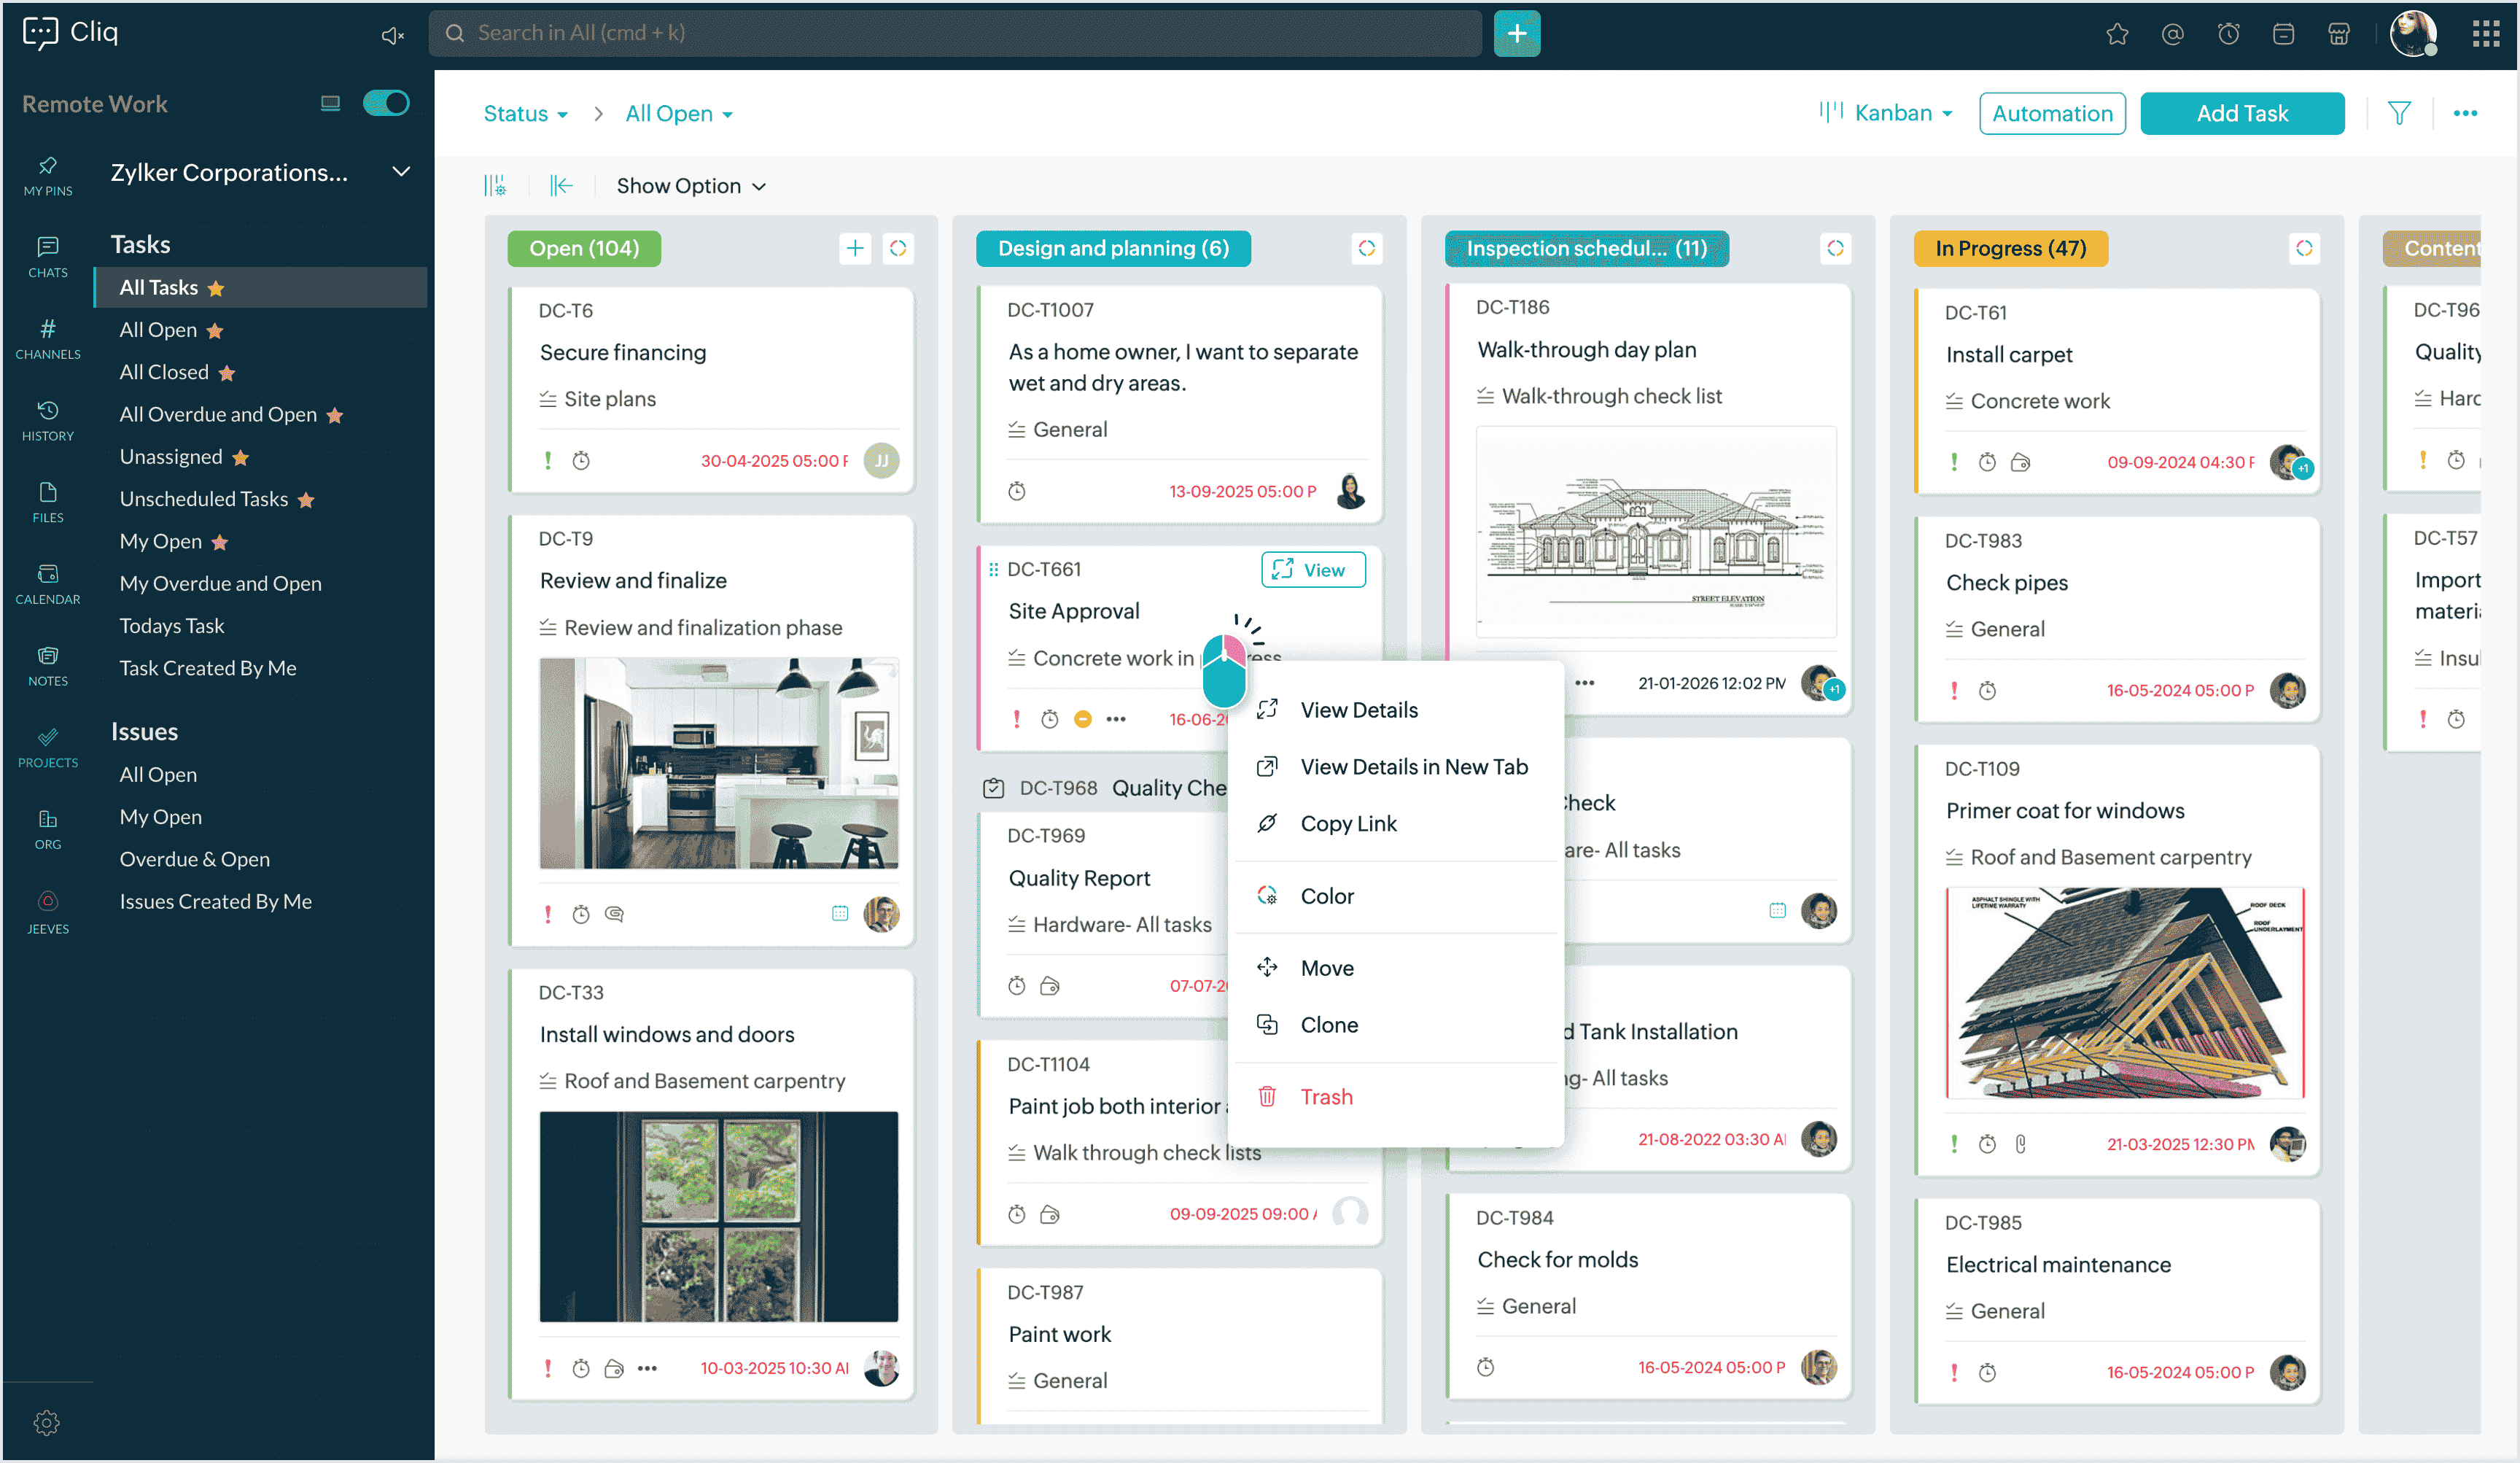
Task: Click the mute speaker icon
Action: 392,35
